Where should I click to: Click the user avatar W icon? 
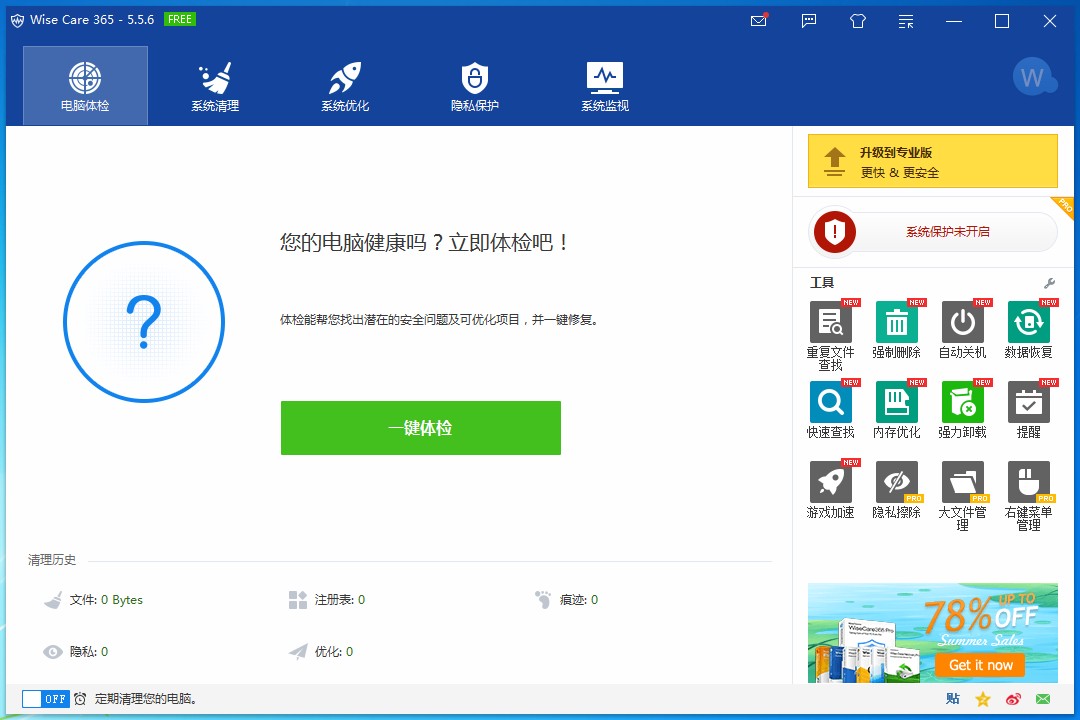coord(1033,76)
